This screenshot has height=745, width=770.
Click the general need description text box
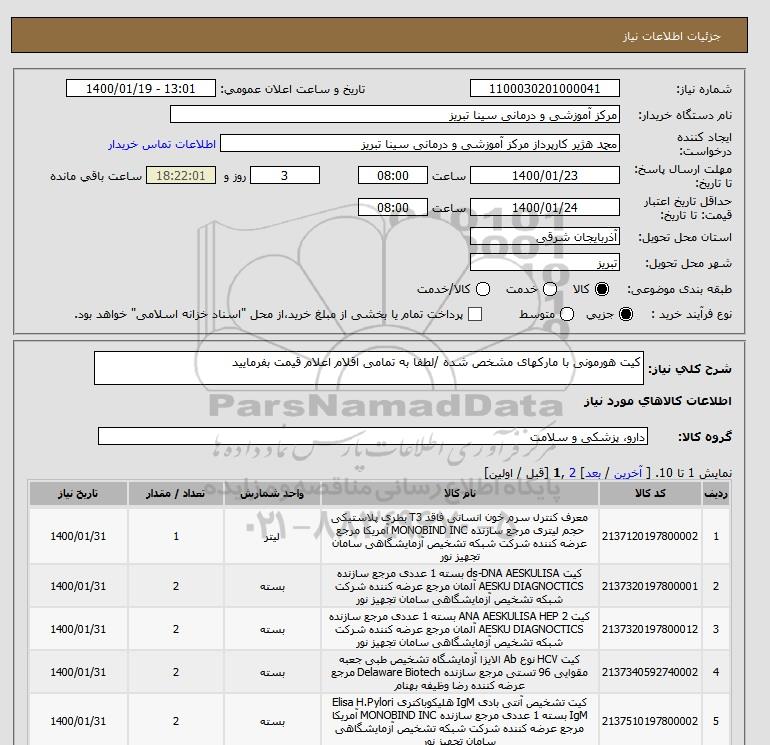369,368
